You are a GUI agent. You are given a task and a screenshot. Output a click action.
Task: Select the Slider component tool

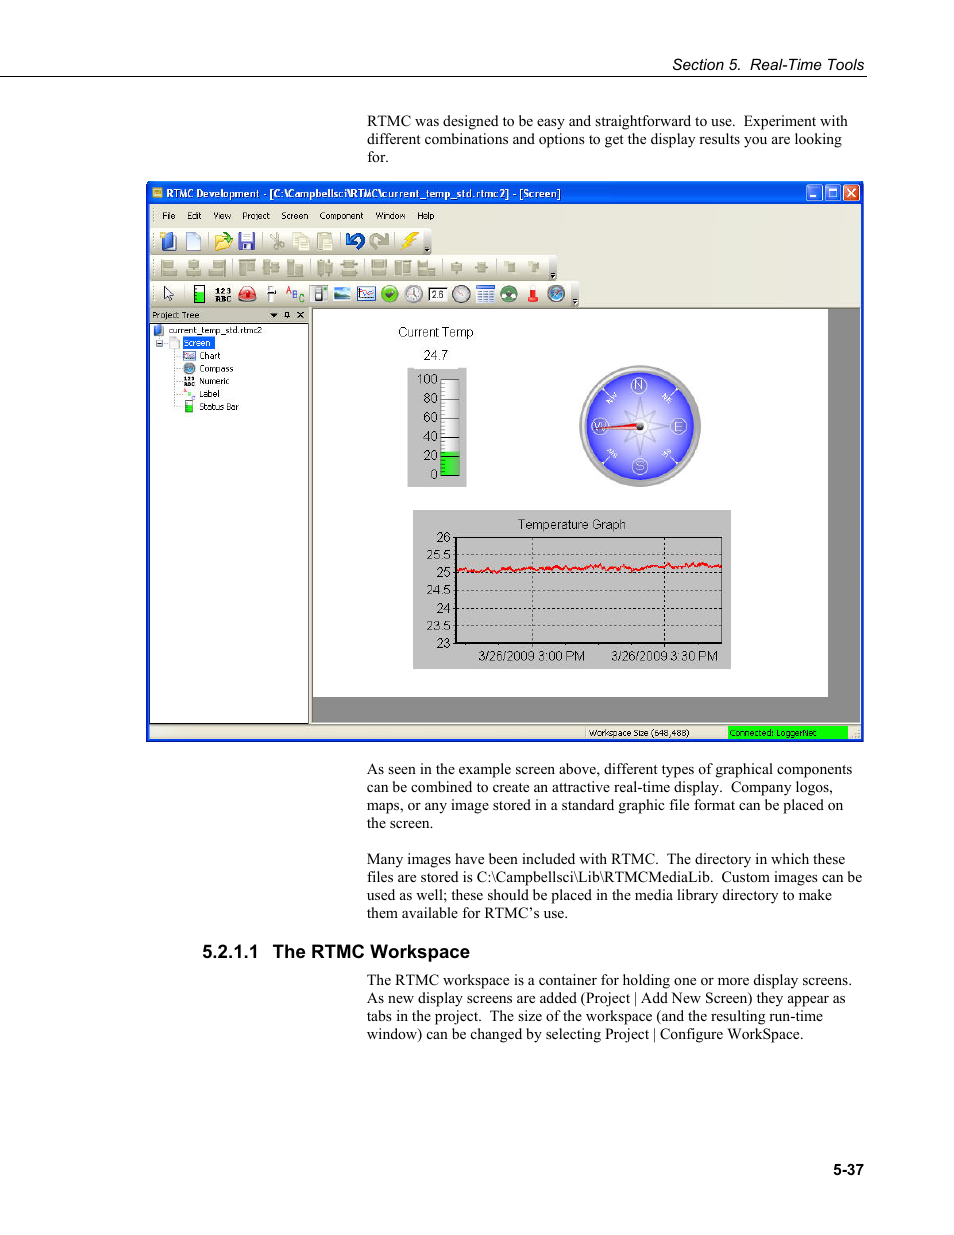click(271, 294)
